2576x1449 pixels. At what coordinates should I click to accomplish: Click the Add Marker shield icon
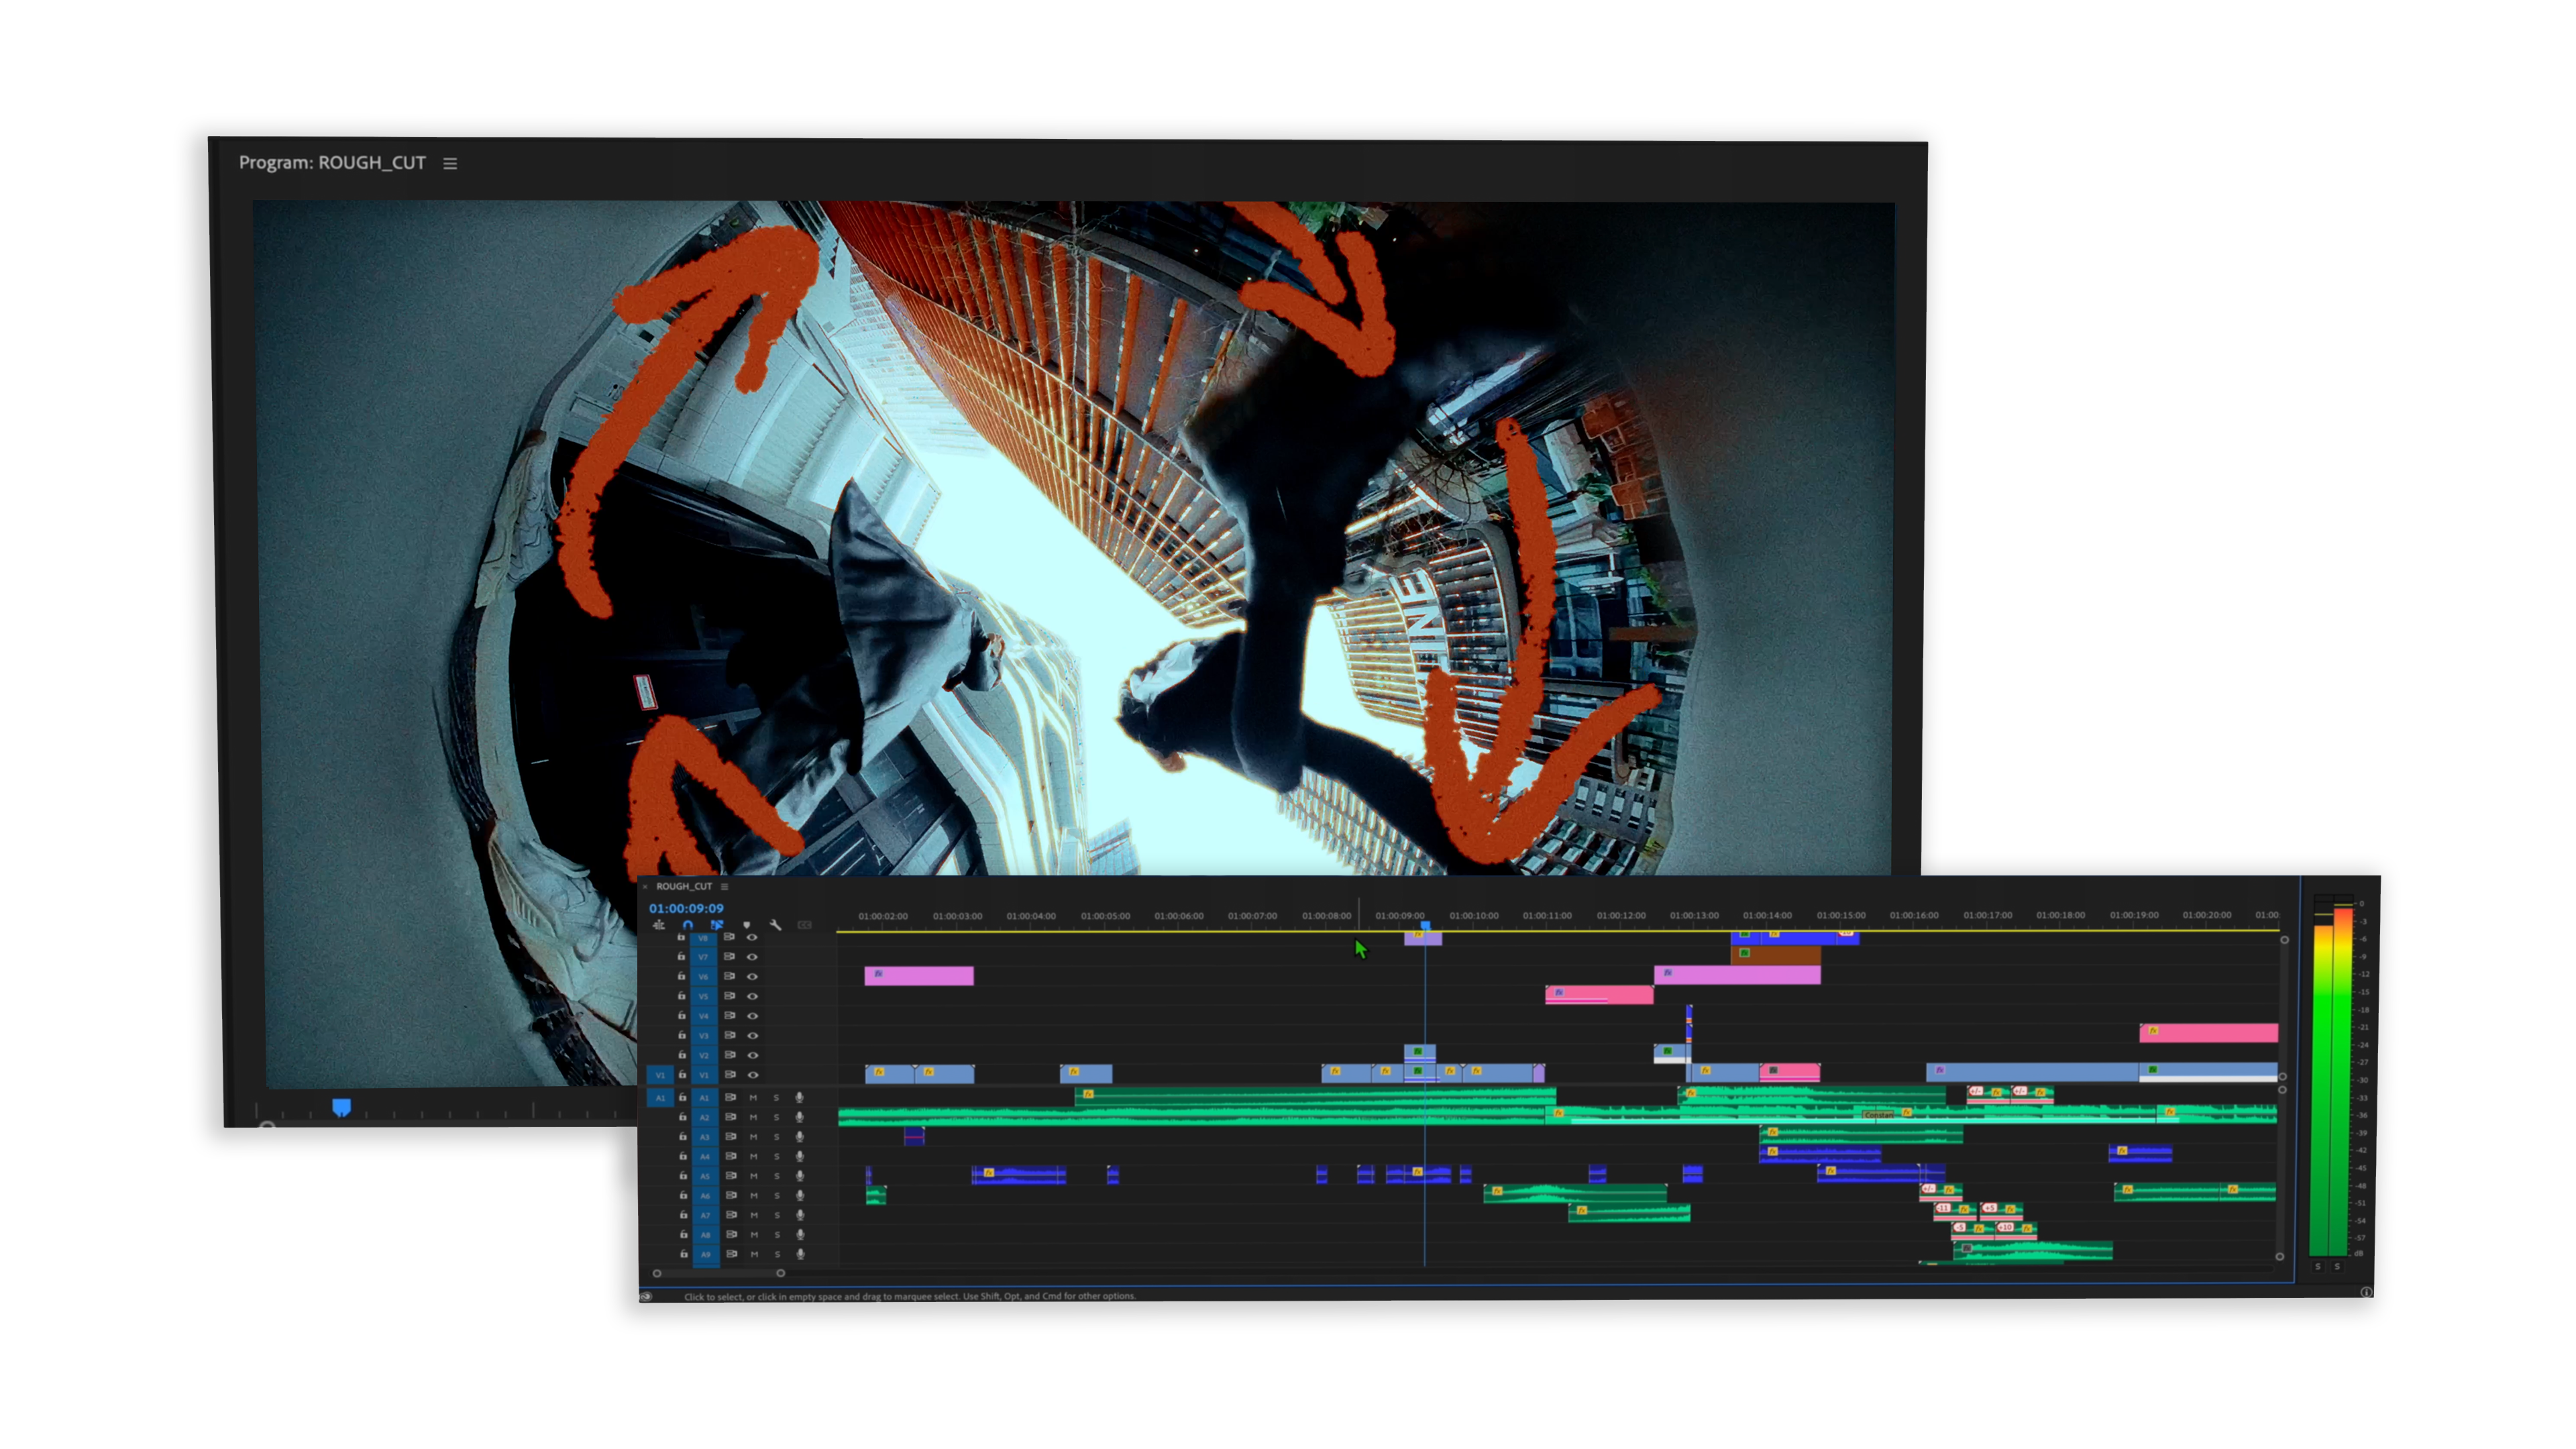pyautogui.click(x=746, y=925)
